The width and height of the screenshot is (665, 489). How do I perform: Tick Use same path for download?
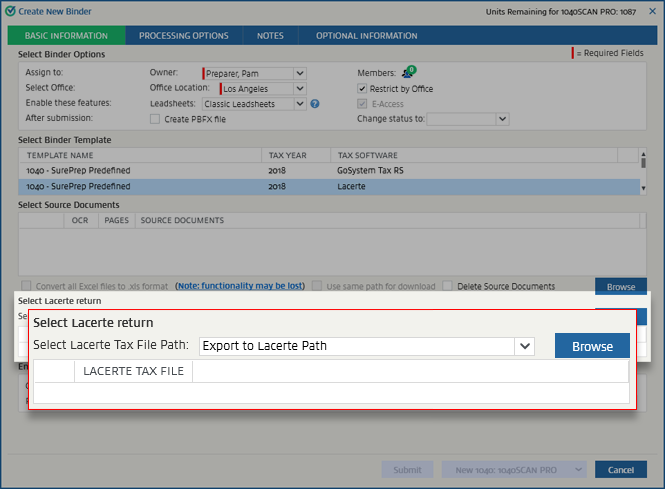click(317, 286)
